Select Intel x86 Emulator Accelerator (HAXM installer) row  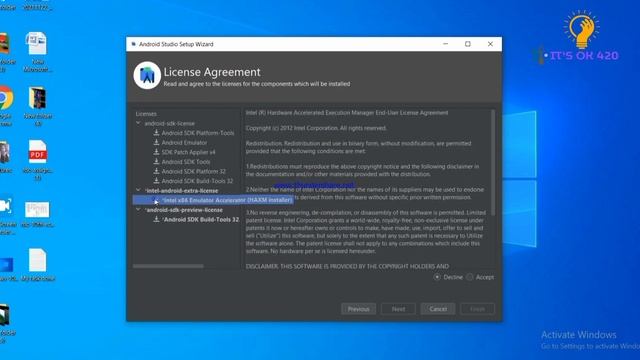tap(213, 200)
